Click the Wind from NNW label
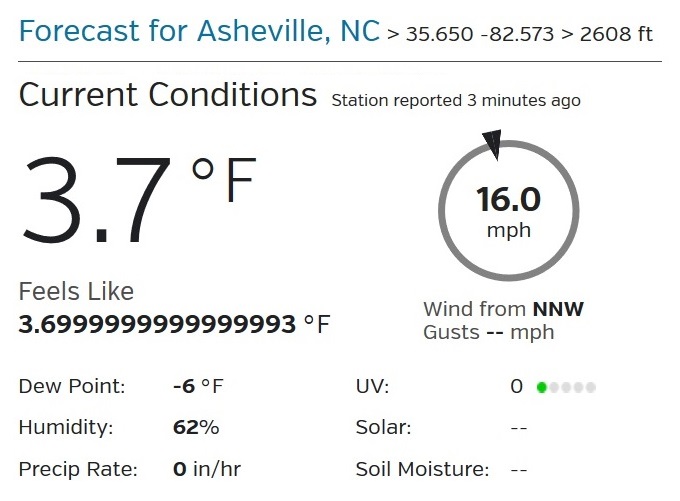Screen dimensions: 680x501 [x=503, y=309]
